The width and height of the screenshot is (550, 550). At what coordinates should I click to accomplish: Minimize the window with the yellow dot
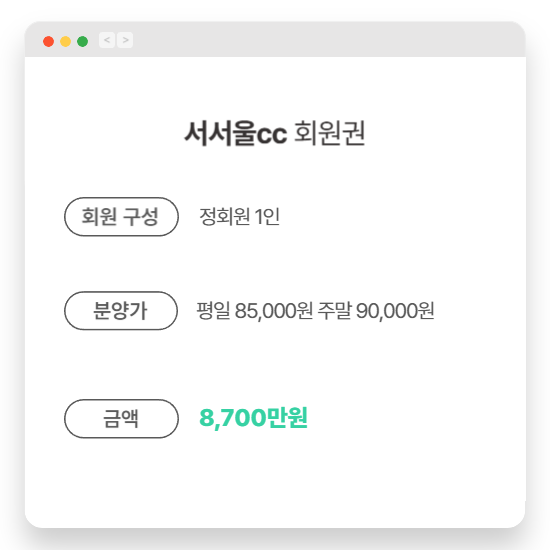point(66,41)
